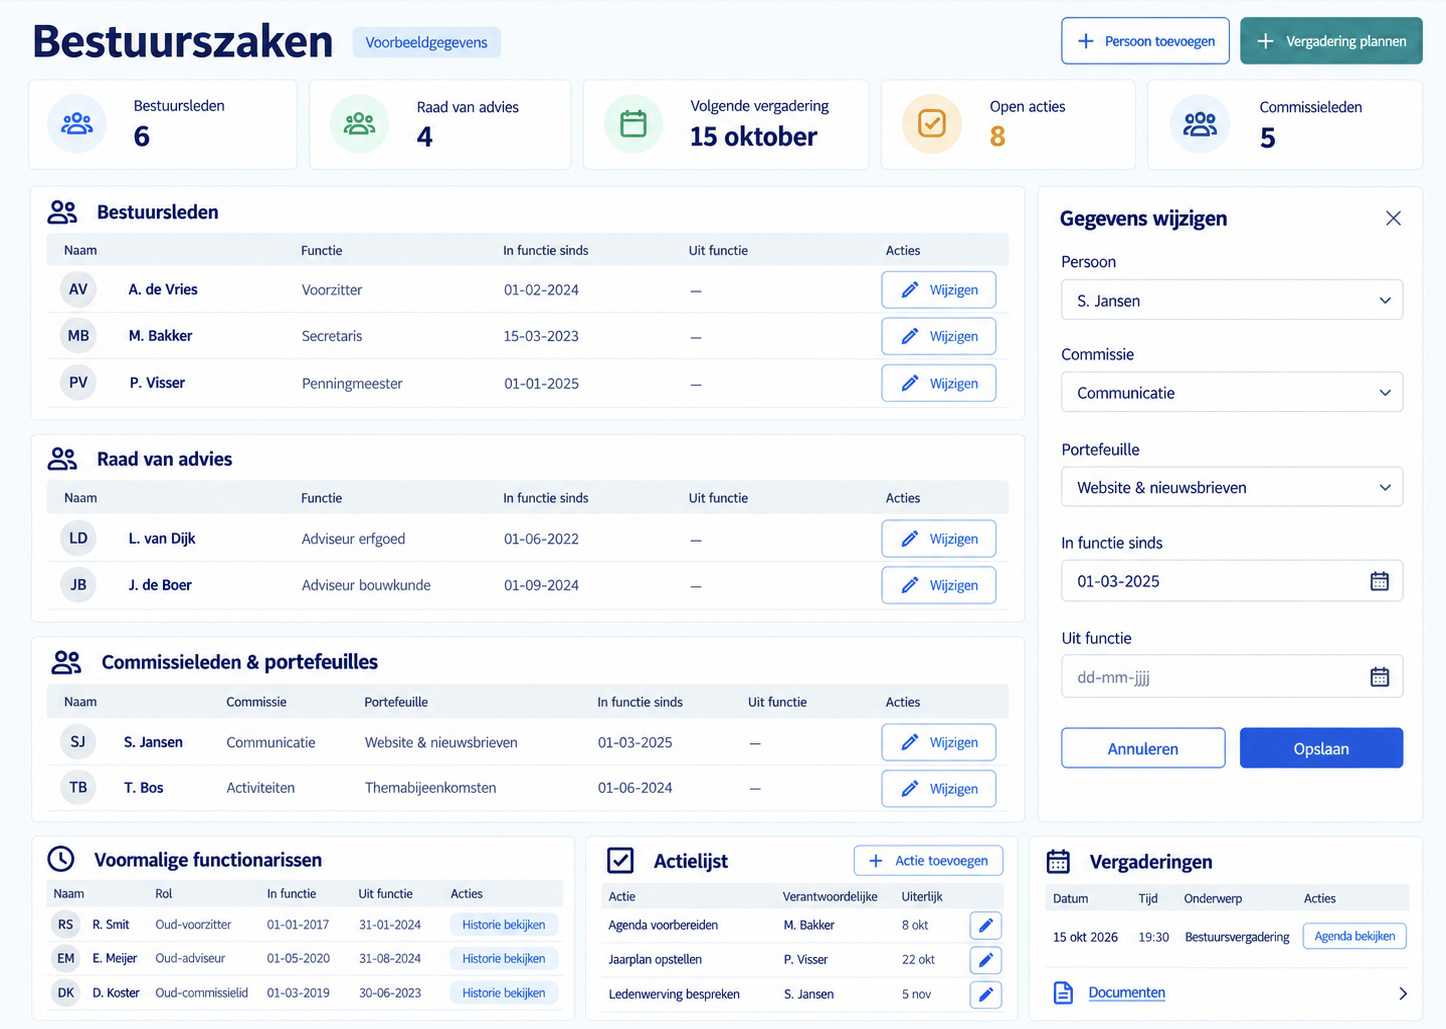Image resolution: width=1446 pixels, height=1029 pixels.
Task: Edit L. van Dijk via Wijzigen
Action: tap(938, 539)
